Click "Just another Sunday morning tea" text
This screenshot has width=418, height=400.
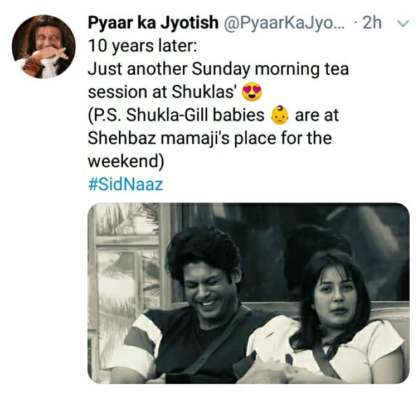coord(218,69)
